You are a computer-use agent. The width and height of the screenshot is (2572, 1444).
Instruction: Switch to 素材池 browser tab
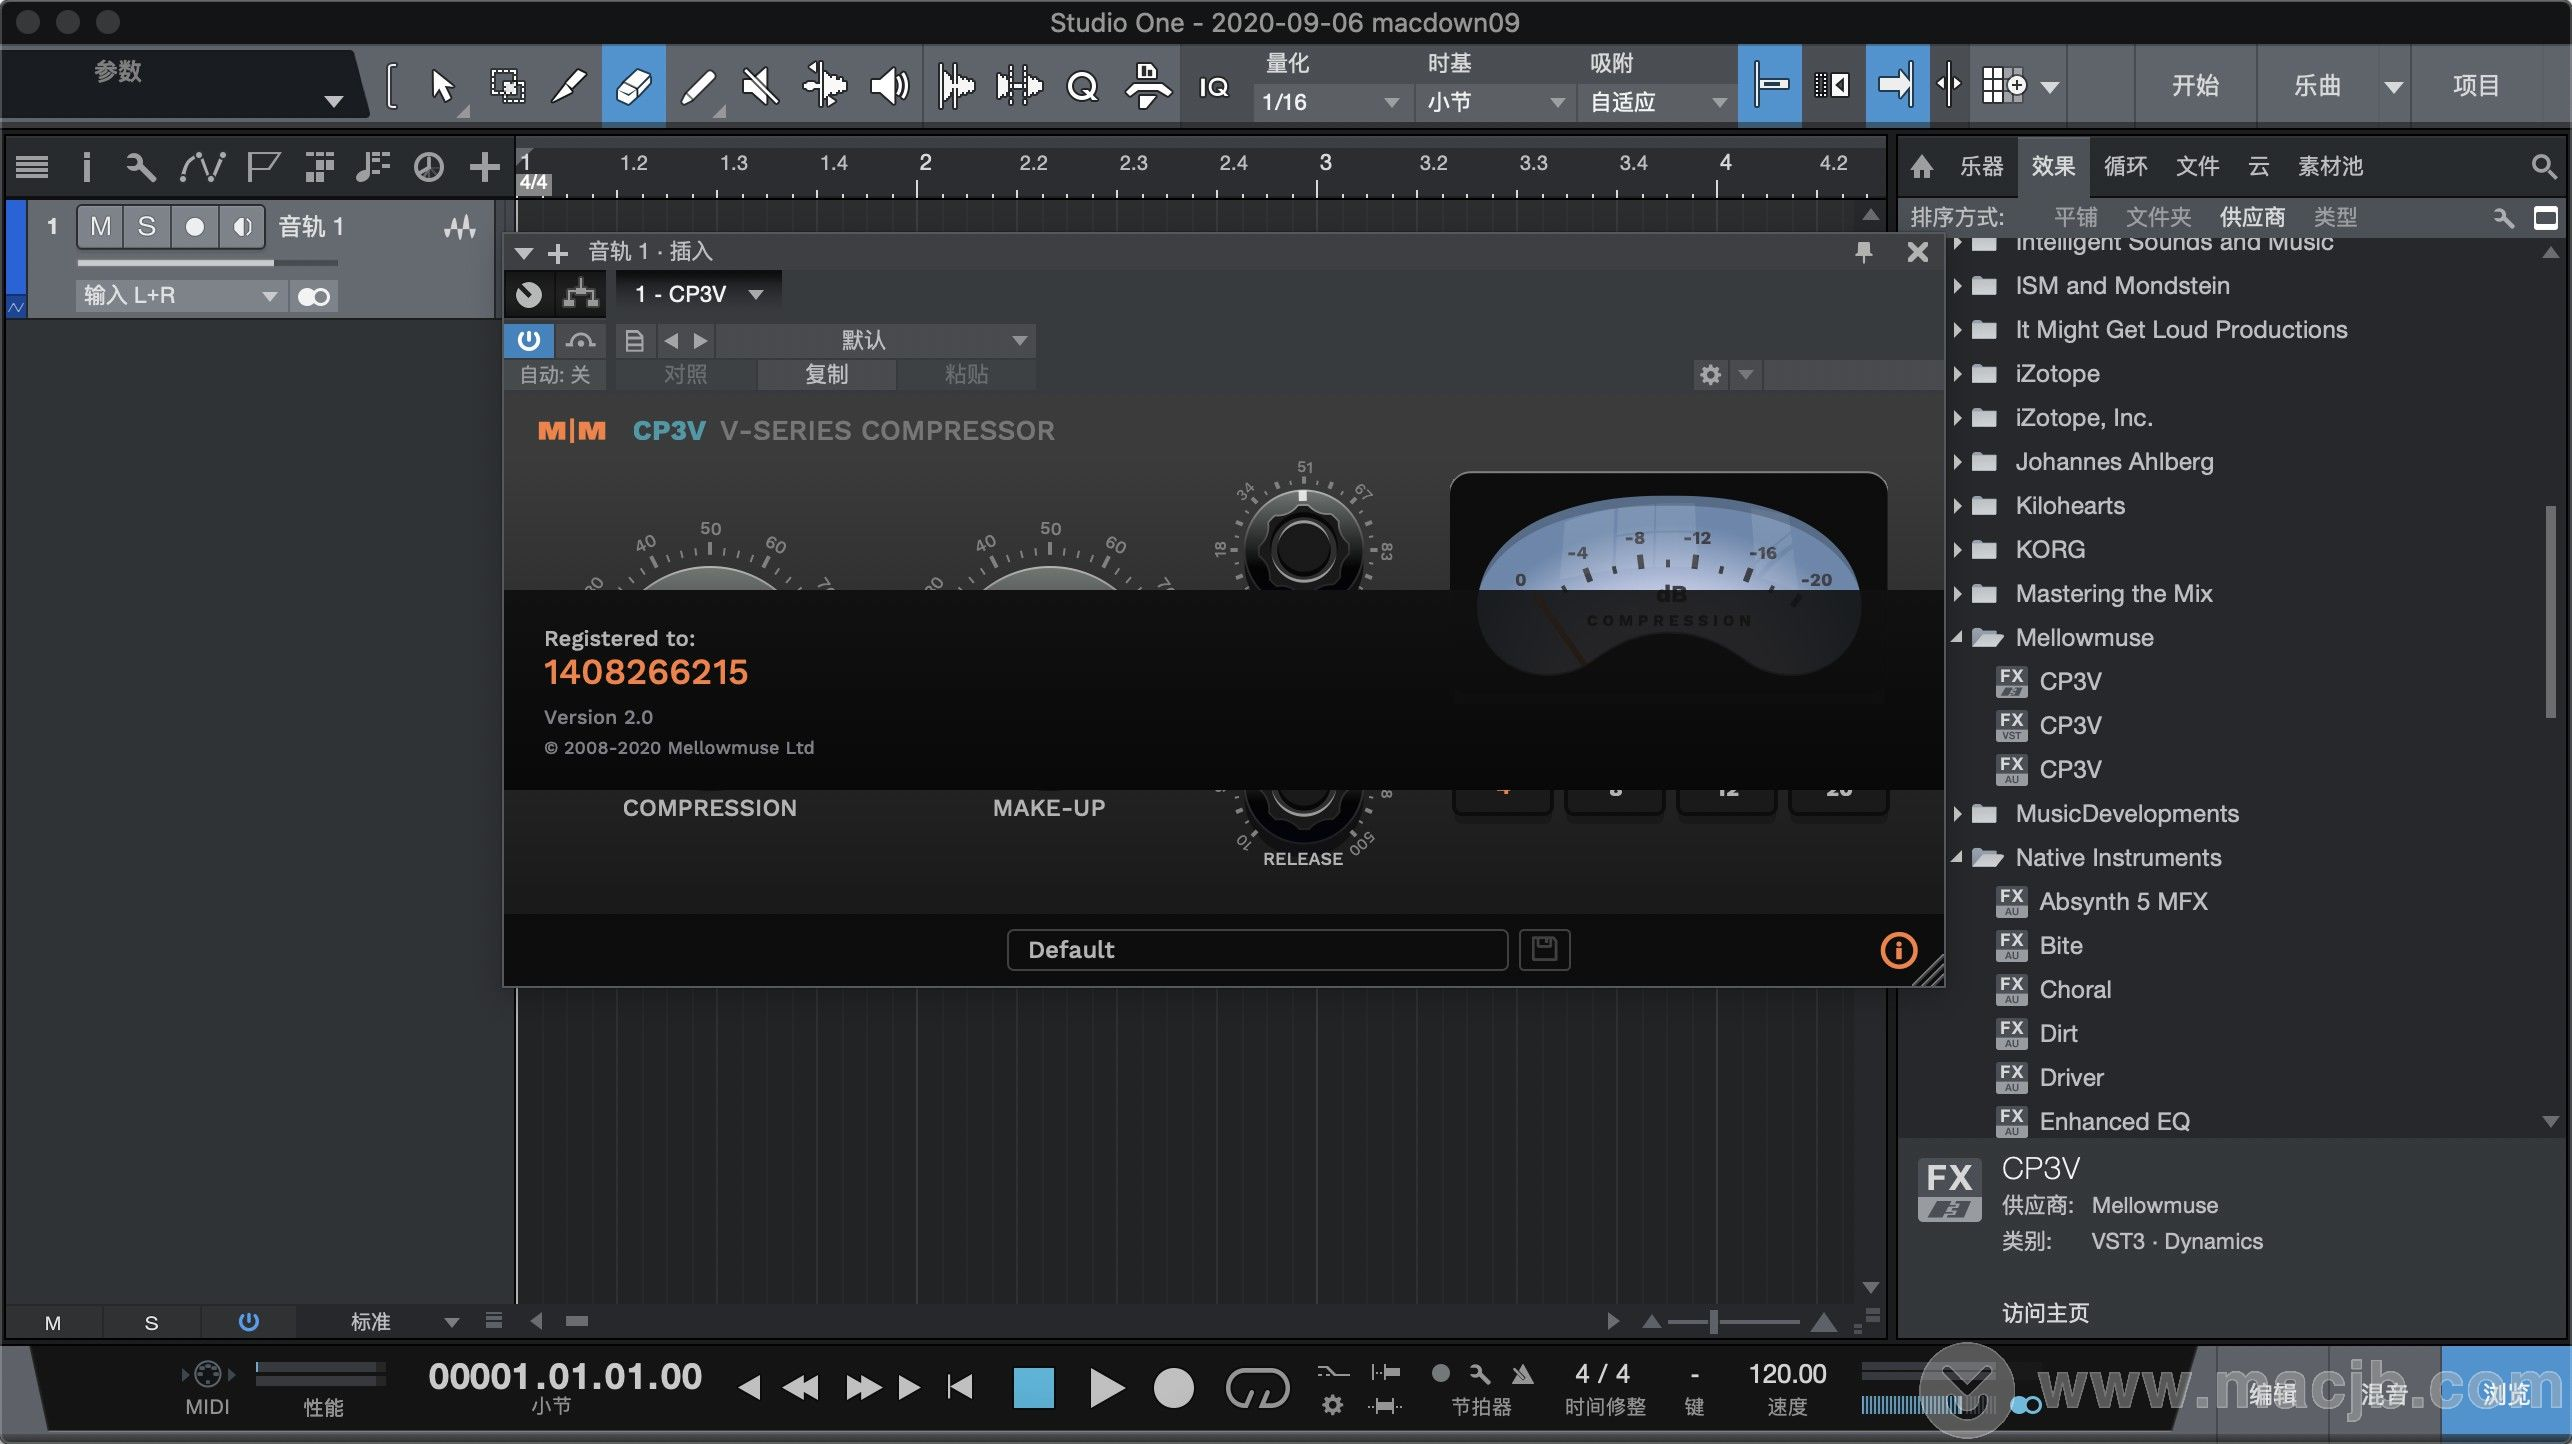pos(2330,166)
